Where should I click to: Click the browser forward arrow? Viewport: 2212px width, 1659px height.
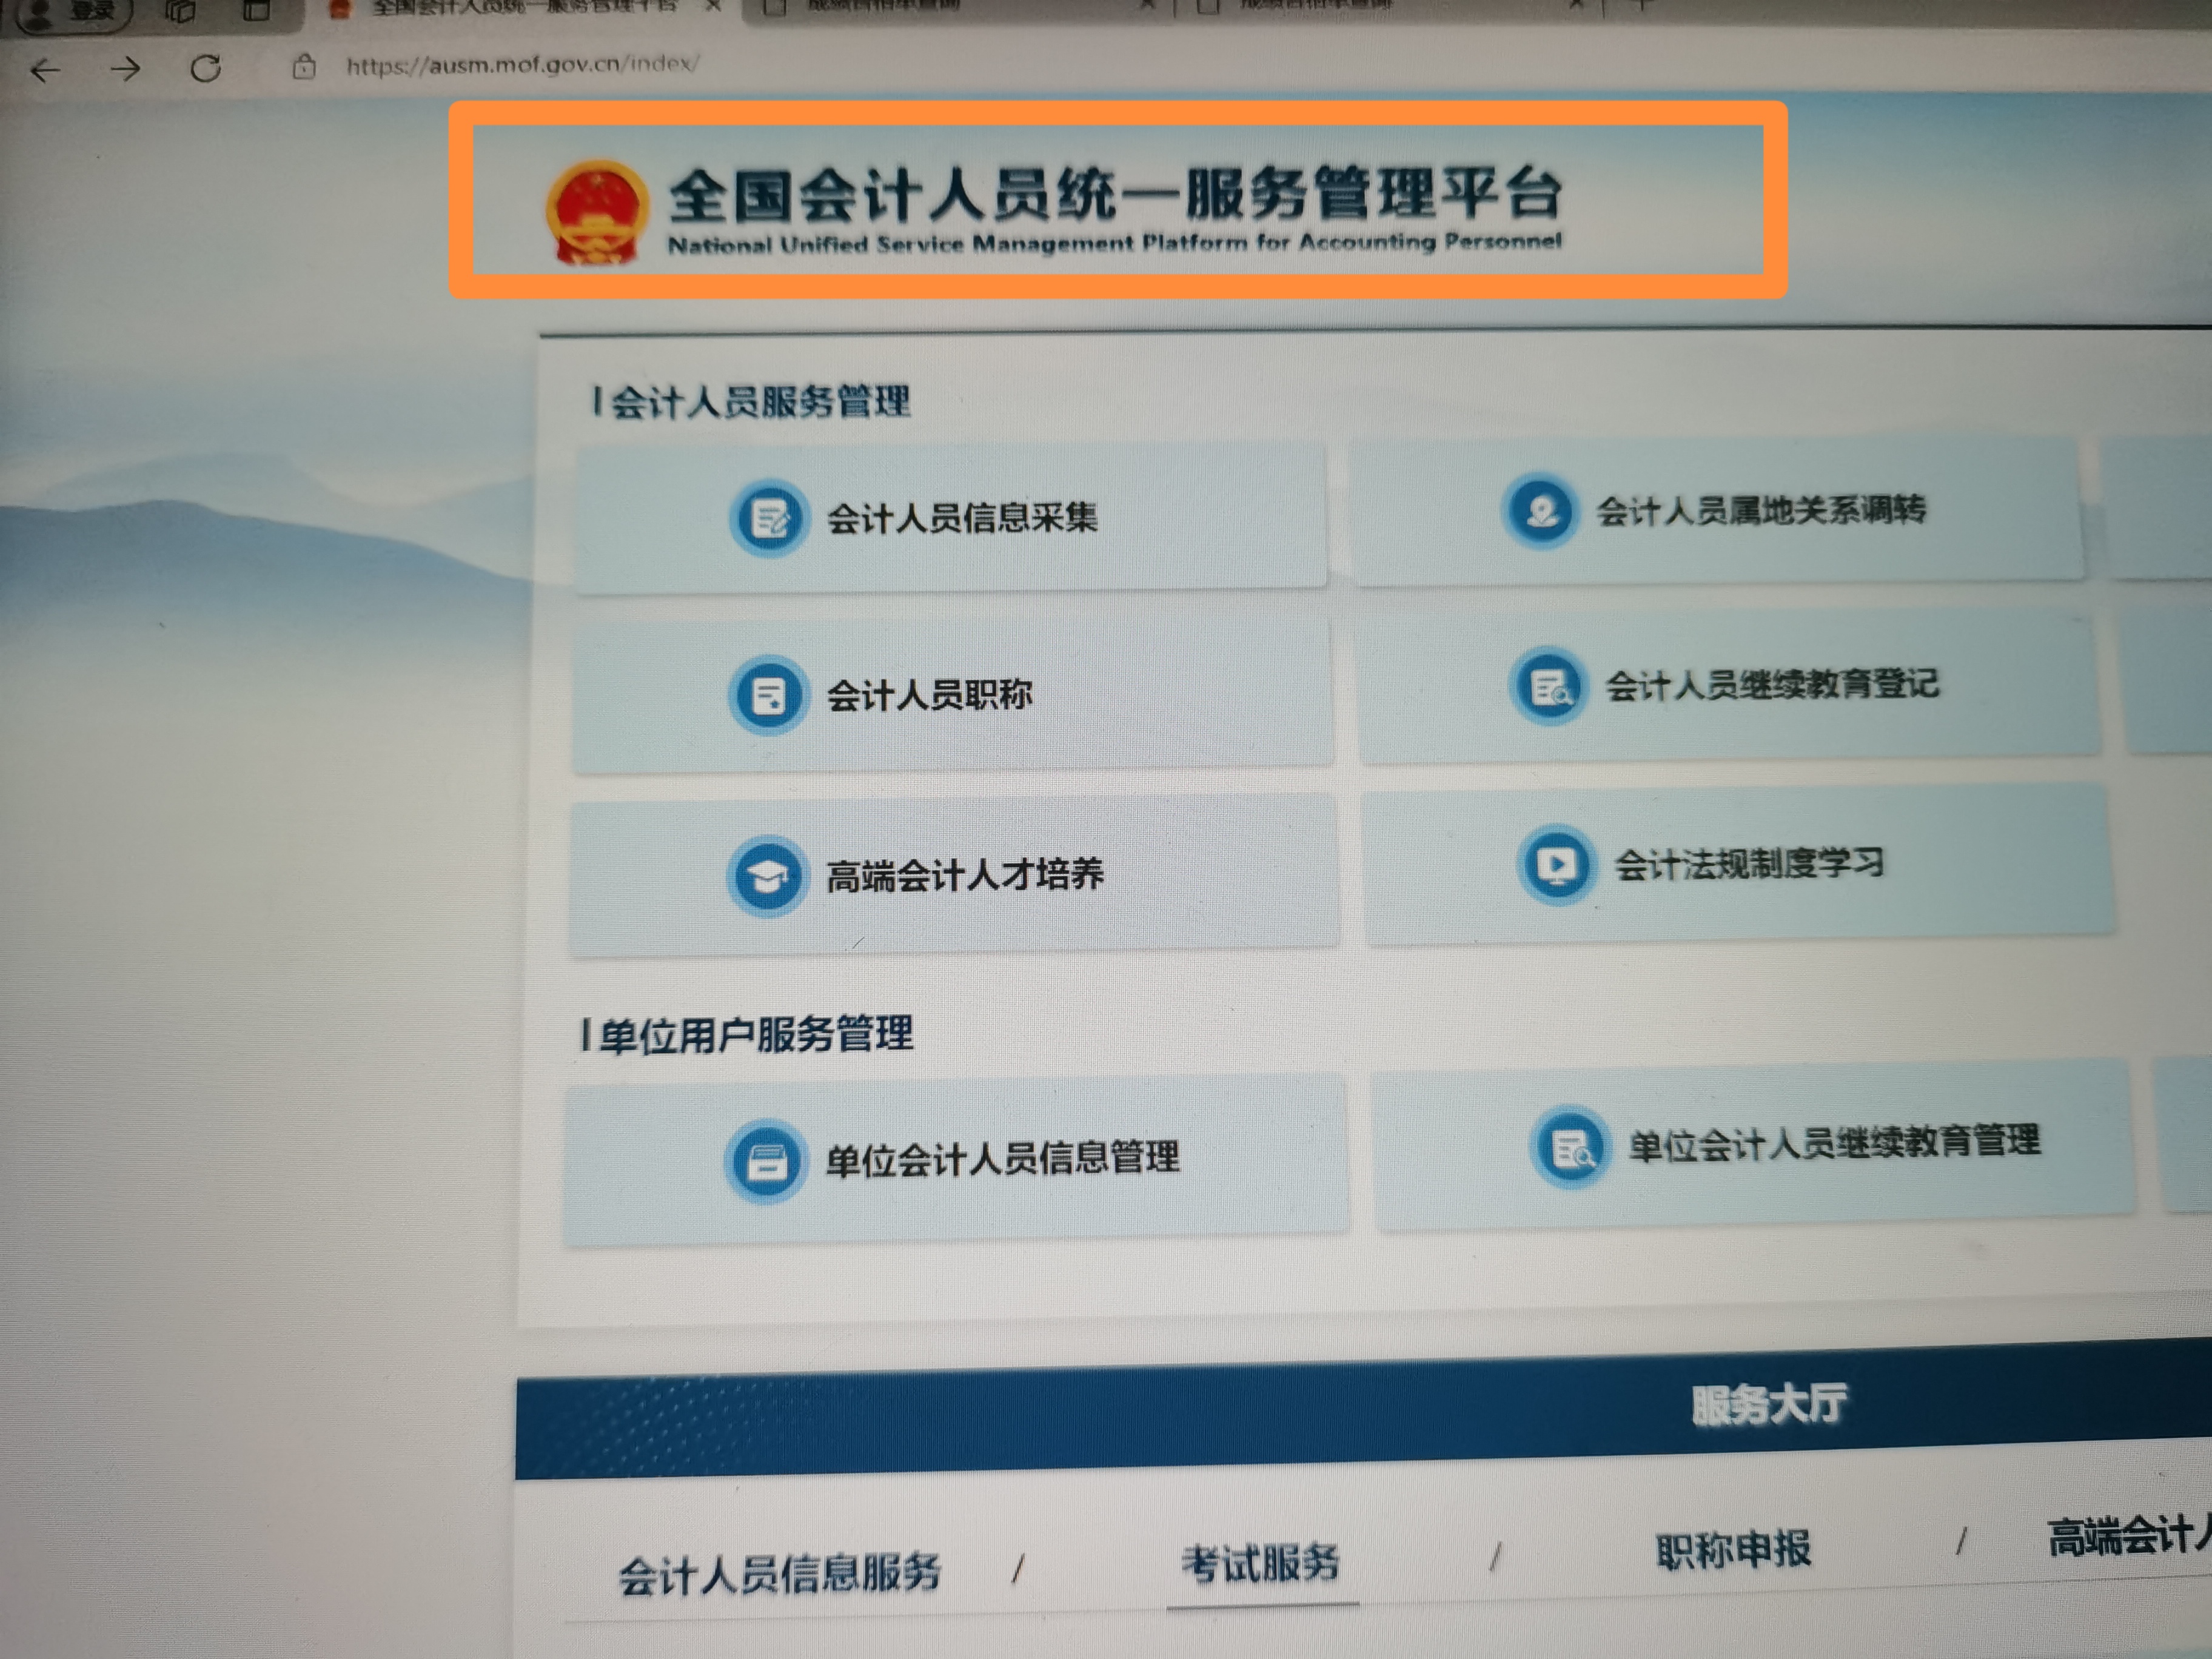click(125, 69)
